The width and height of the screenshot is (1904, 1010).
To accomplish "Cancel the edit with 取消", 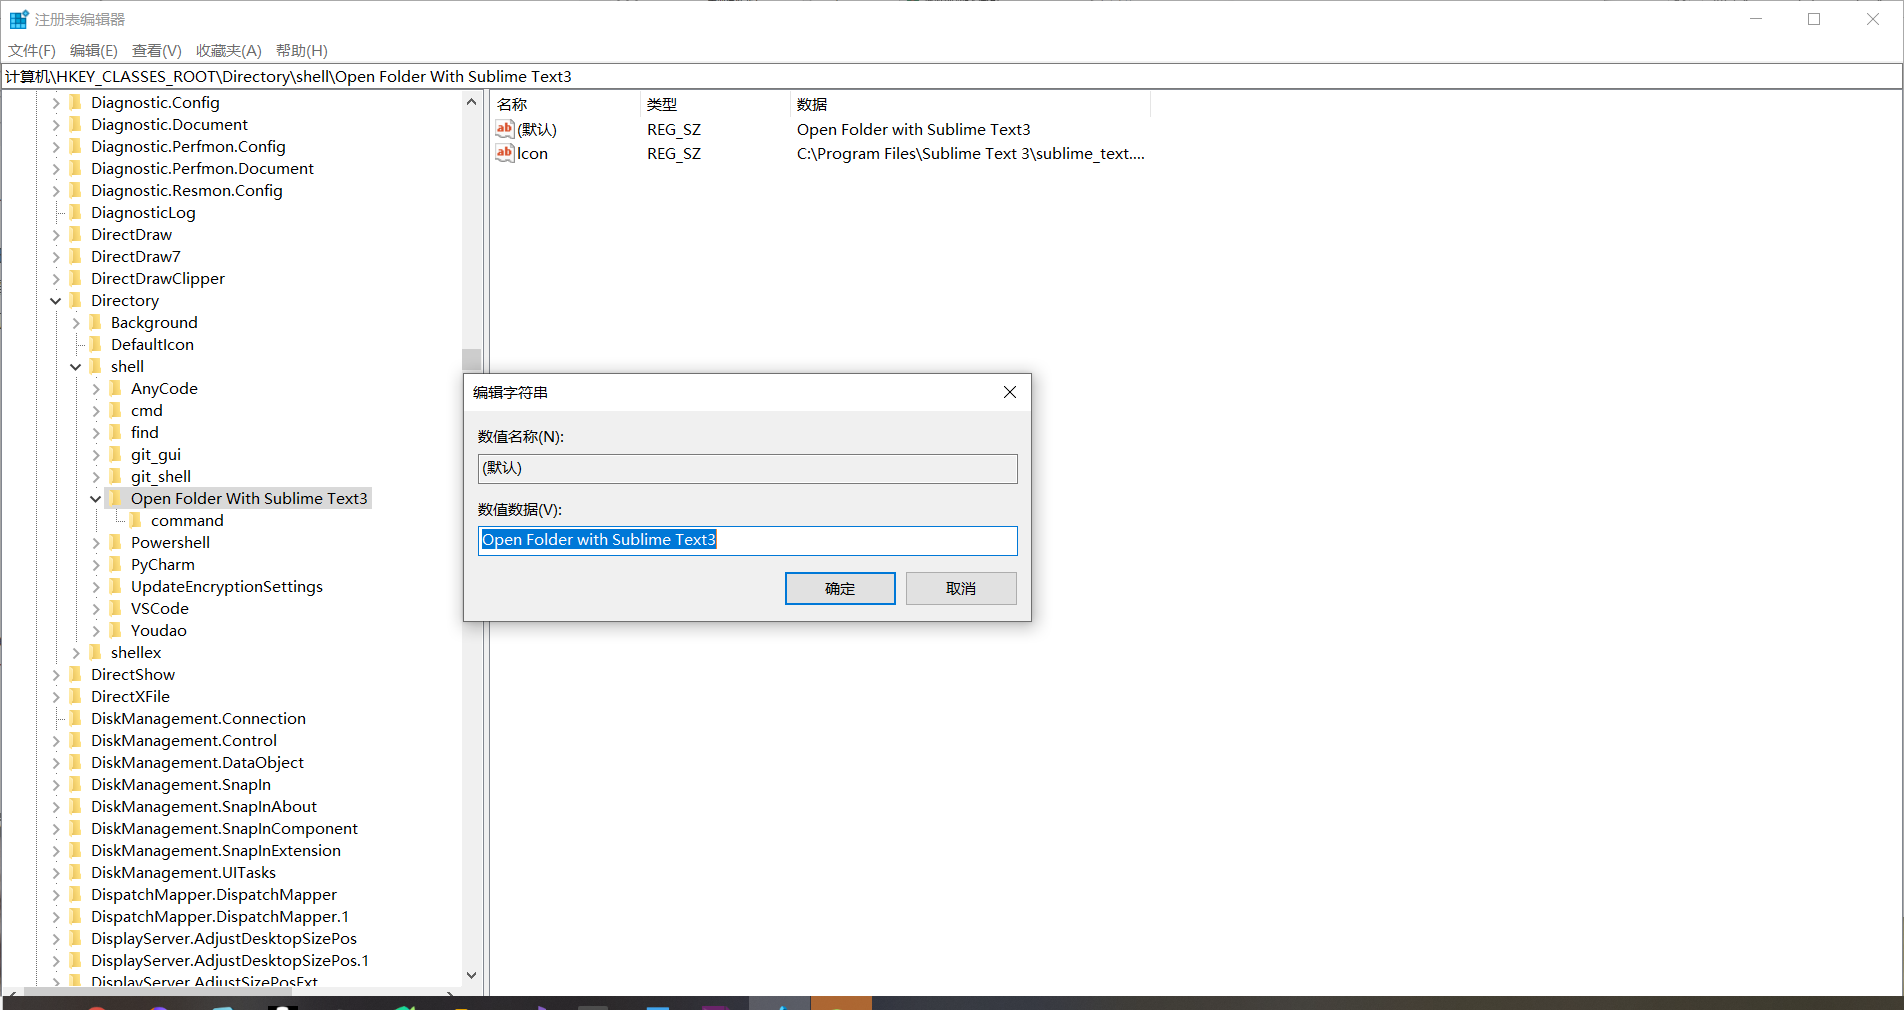I will point(961,588).
